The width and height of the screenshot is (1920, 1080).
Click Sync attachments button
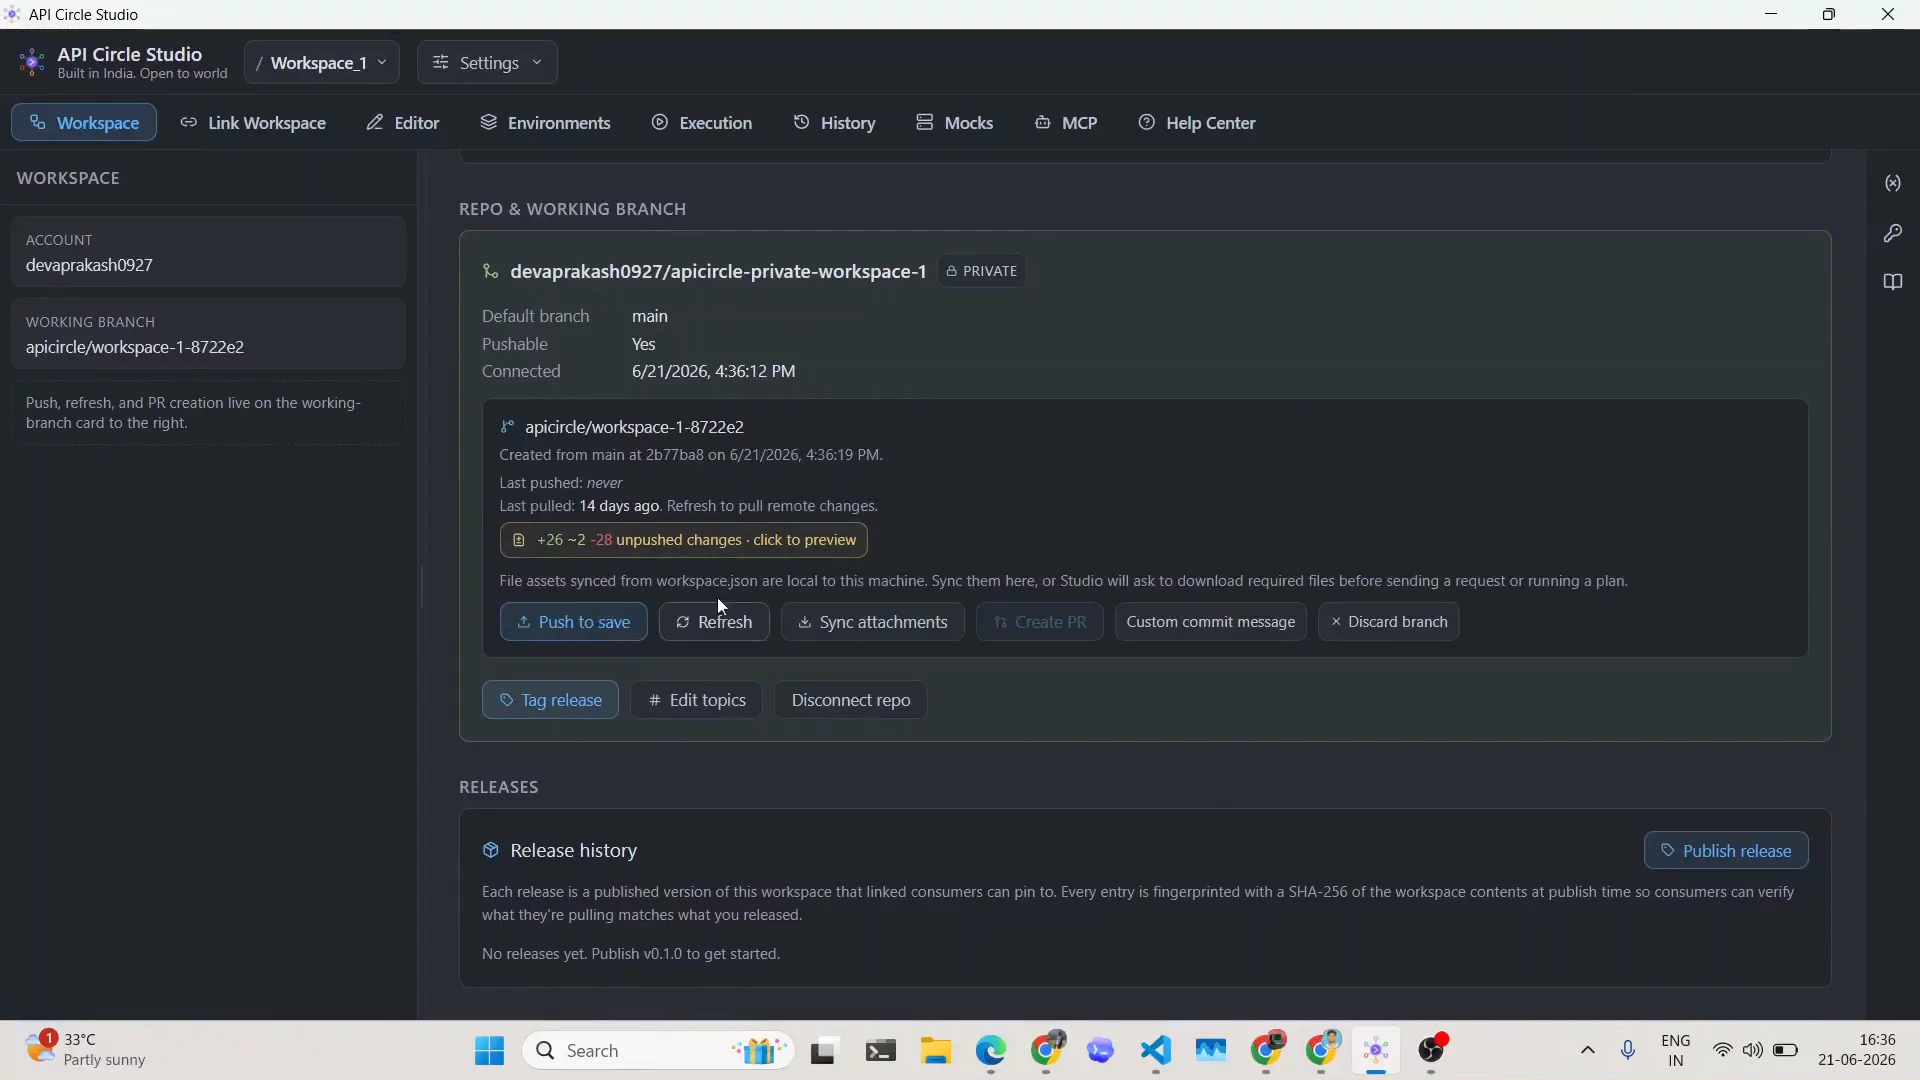coord(873,622)
